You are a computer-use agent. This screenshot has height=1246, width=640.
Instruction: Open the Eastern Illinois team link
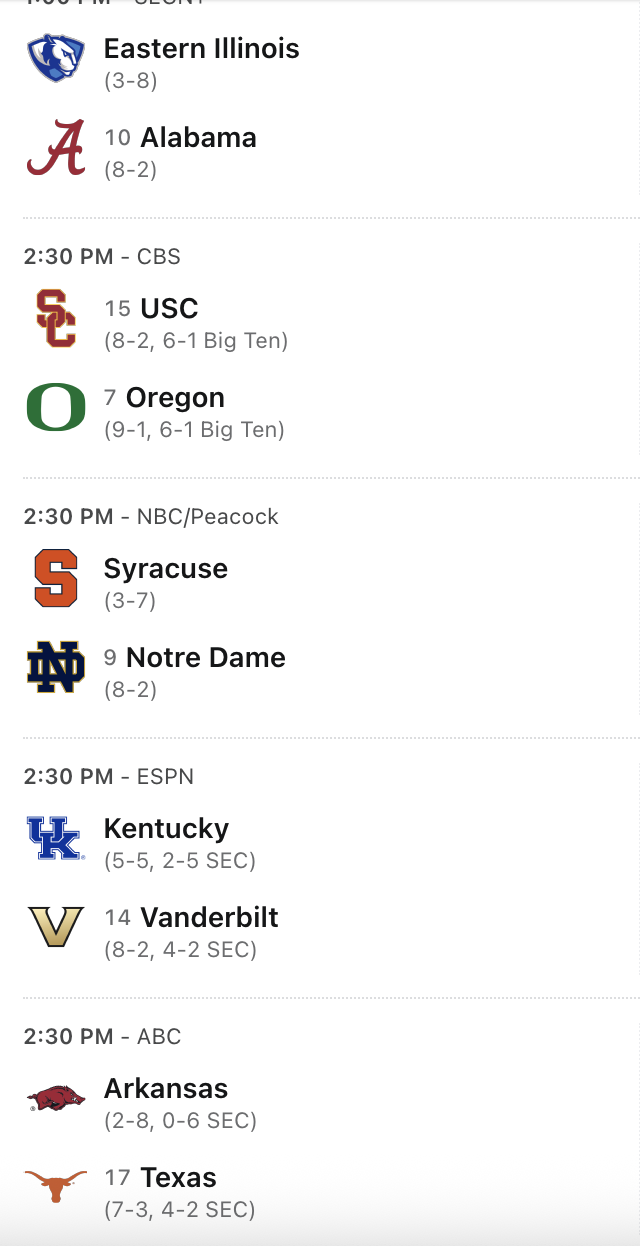click(201, 48)
